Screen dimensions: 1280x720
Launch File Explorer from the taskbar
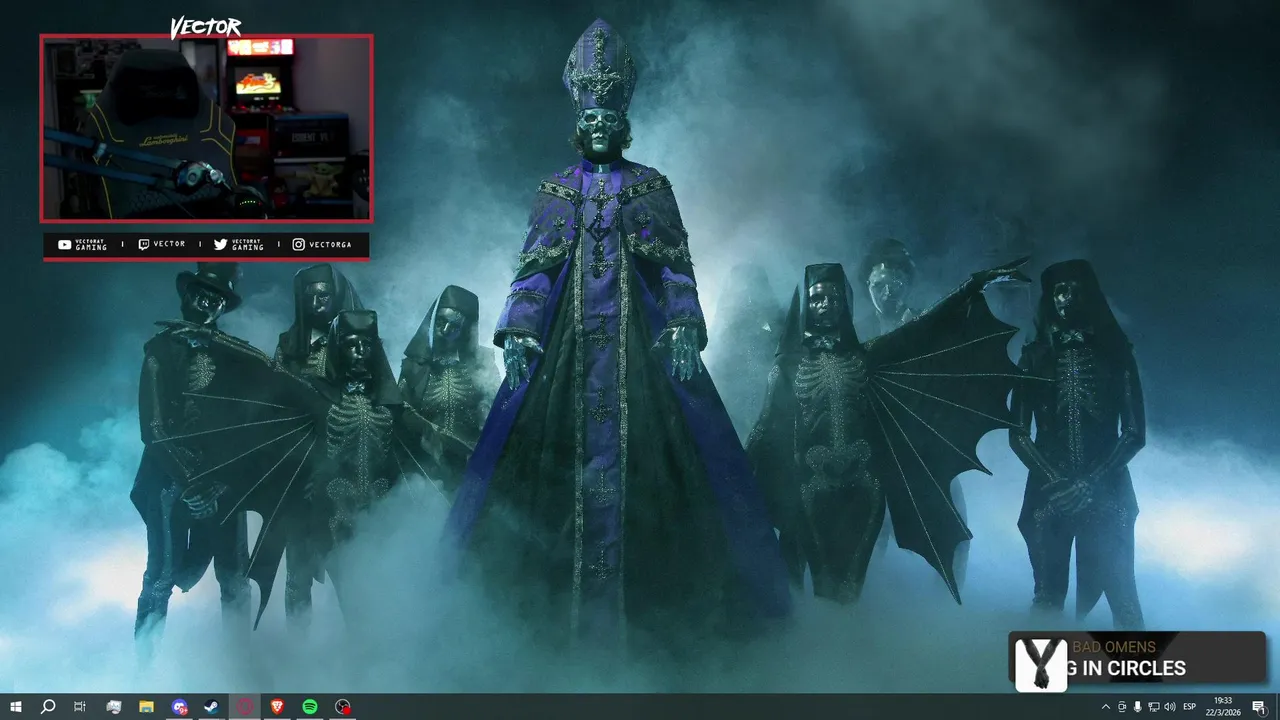(146, 707)
